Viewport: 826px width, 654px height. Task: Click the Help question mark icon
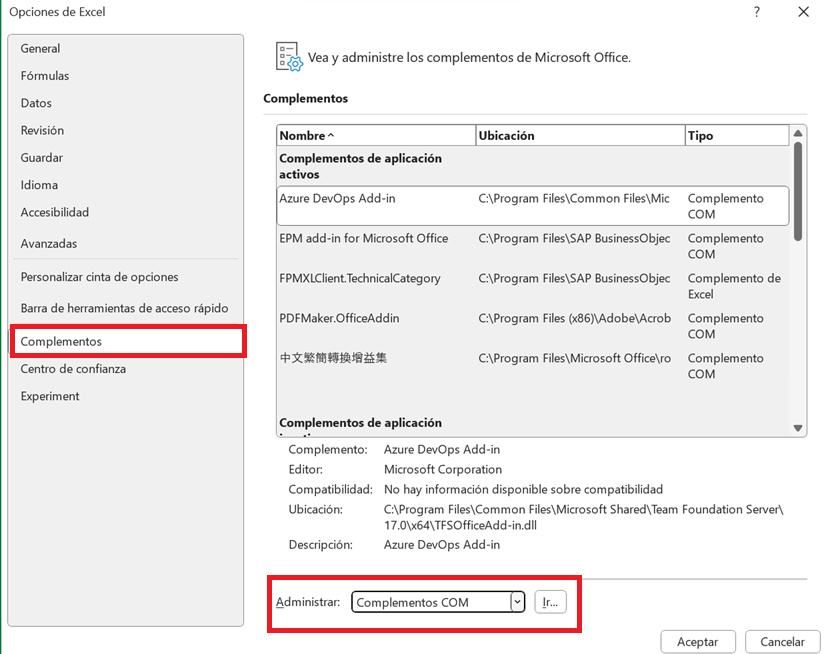756,12
